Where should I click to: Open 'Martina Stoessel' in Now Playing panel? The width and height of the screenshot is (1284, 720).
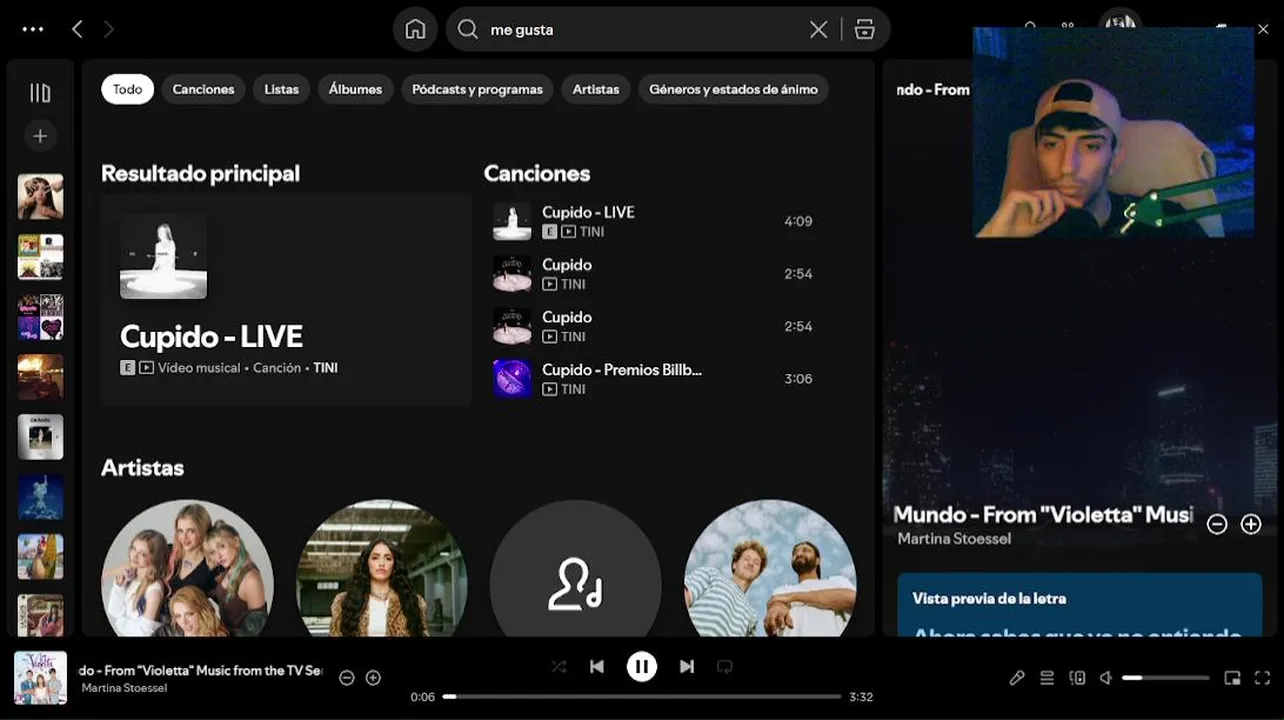tap(954, 539)
